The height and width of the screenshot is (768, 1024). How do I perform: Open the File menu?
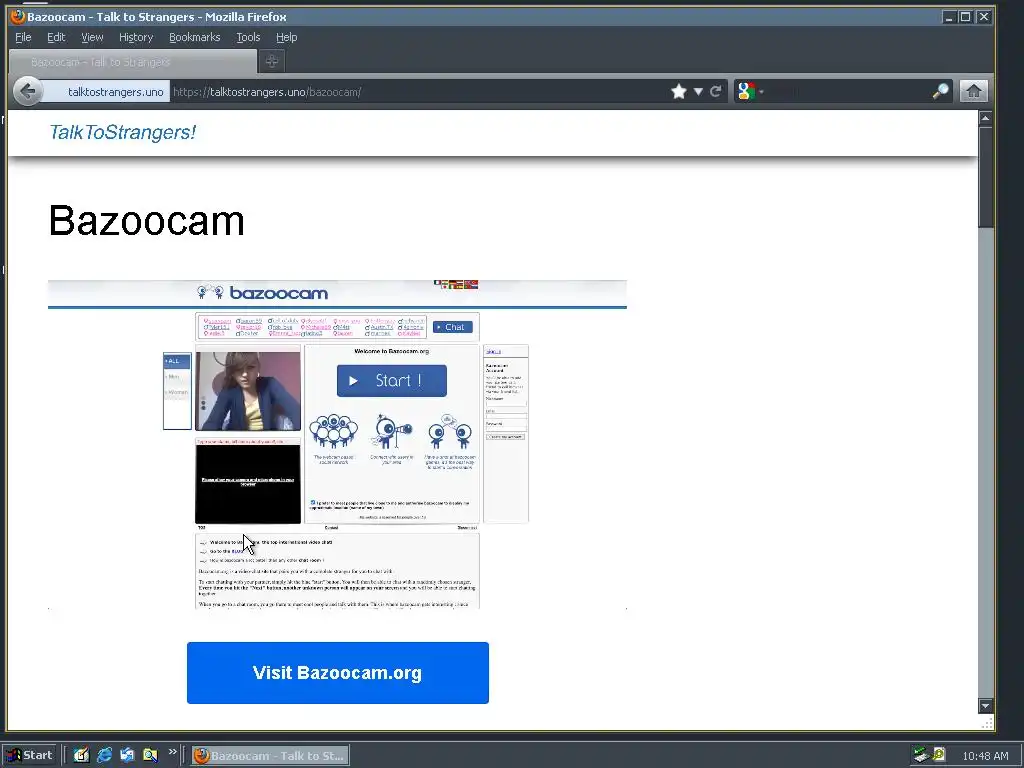(x=23, y=37)
